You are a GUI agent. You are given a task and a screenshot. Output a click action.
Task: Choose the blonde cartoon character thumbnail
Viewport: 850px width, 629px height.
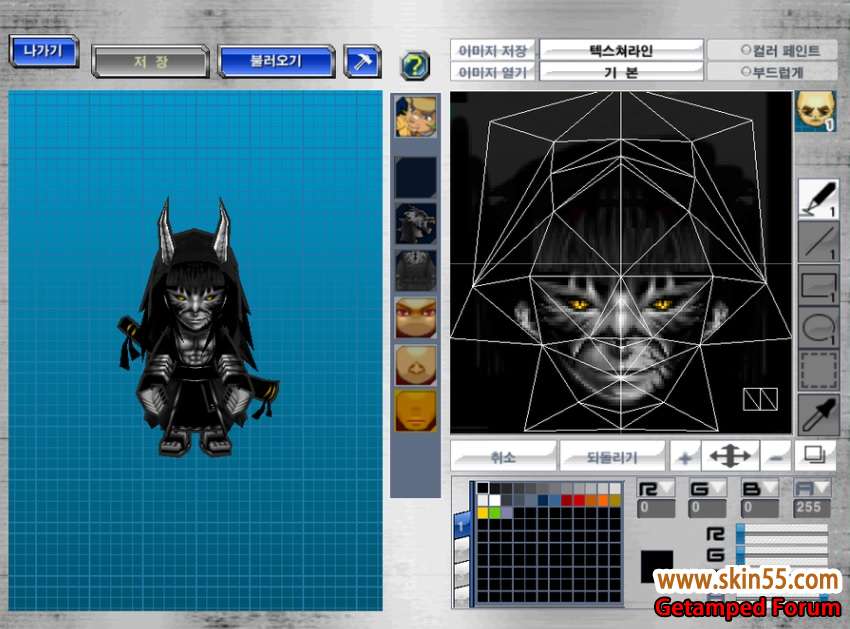tap(416, 117)
